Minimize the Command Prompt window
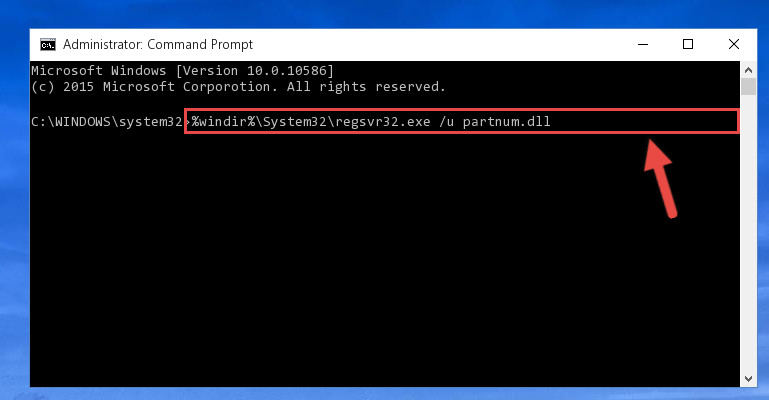The width and height of the screenshot is (769, 400). pyautogui.click(x=643, y=45)
